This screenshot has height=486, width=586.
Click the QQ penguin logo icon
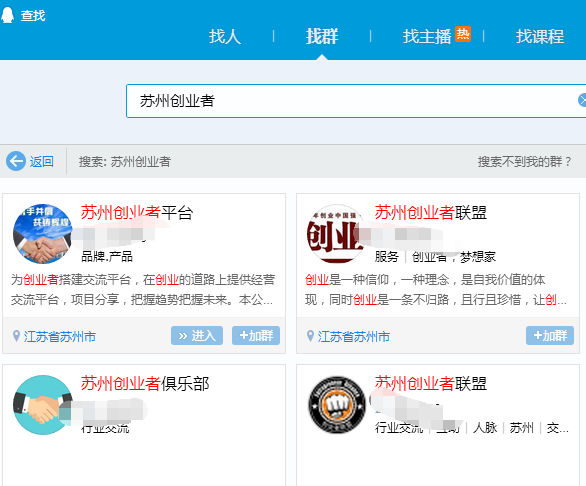point(7,15)
